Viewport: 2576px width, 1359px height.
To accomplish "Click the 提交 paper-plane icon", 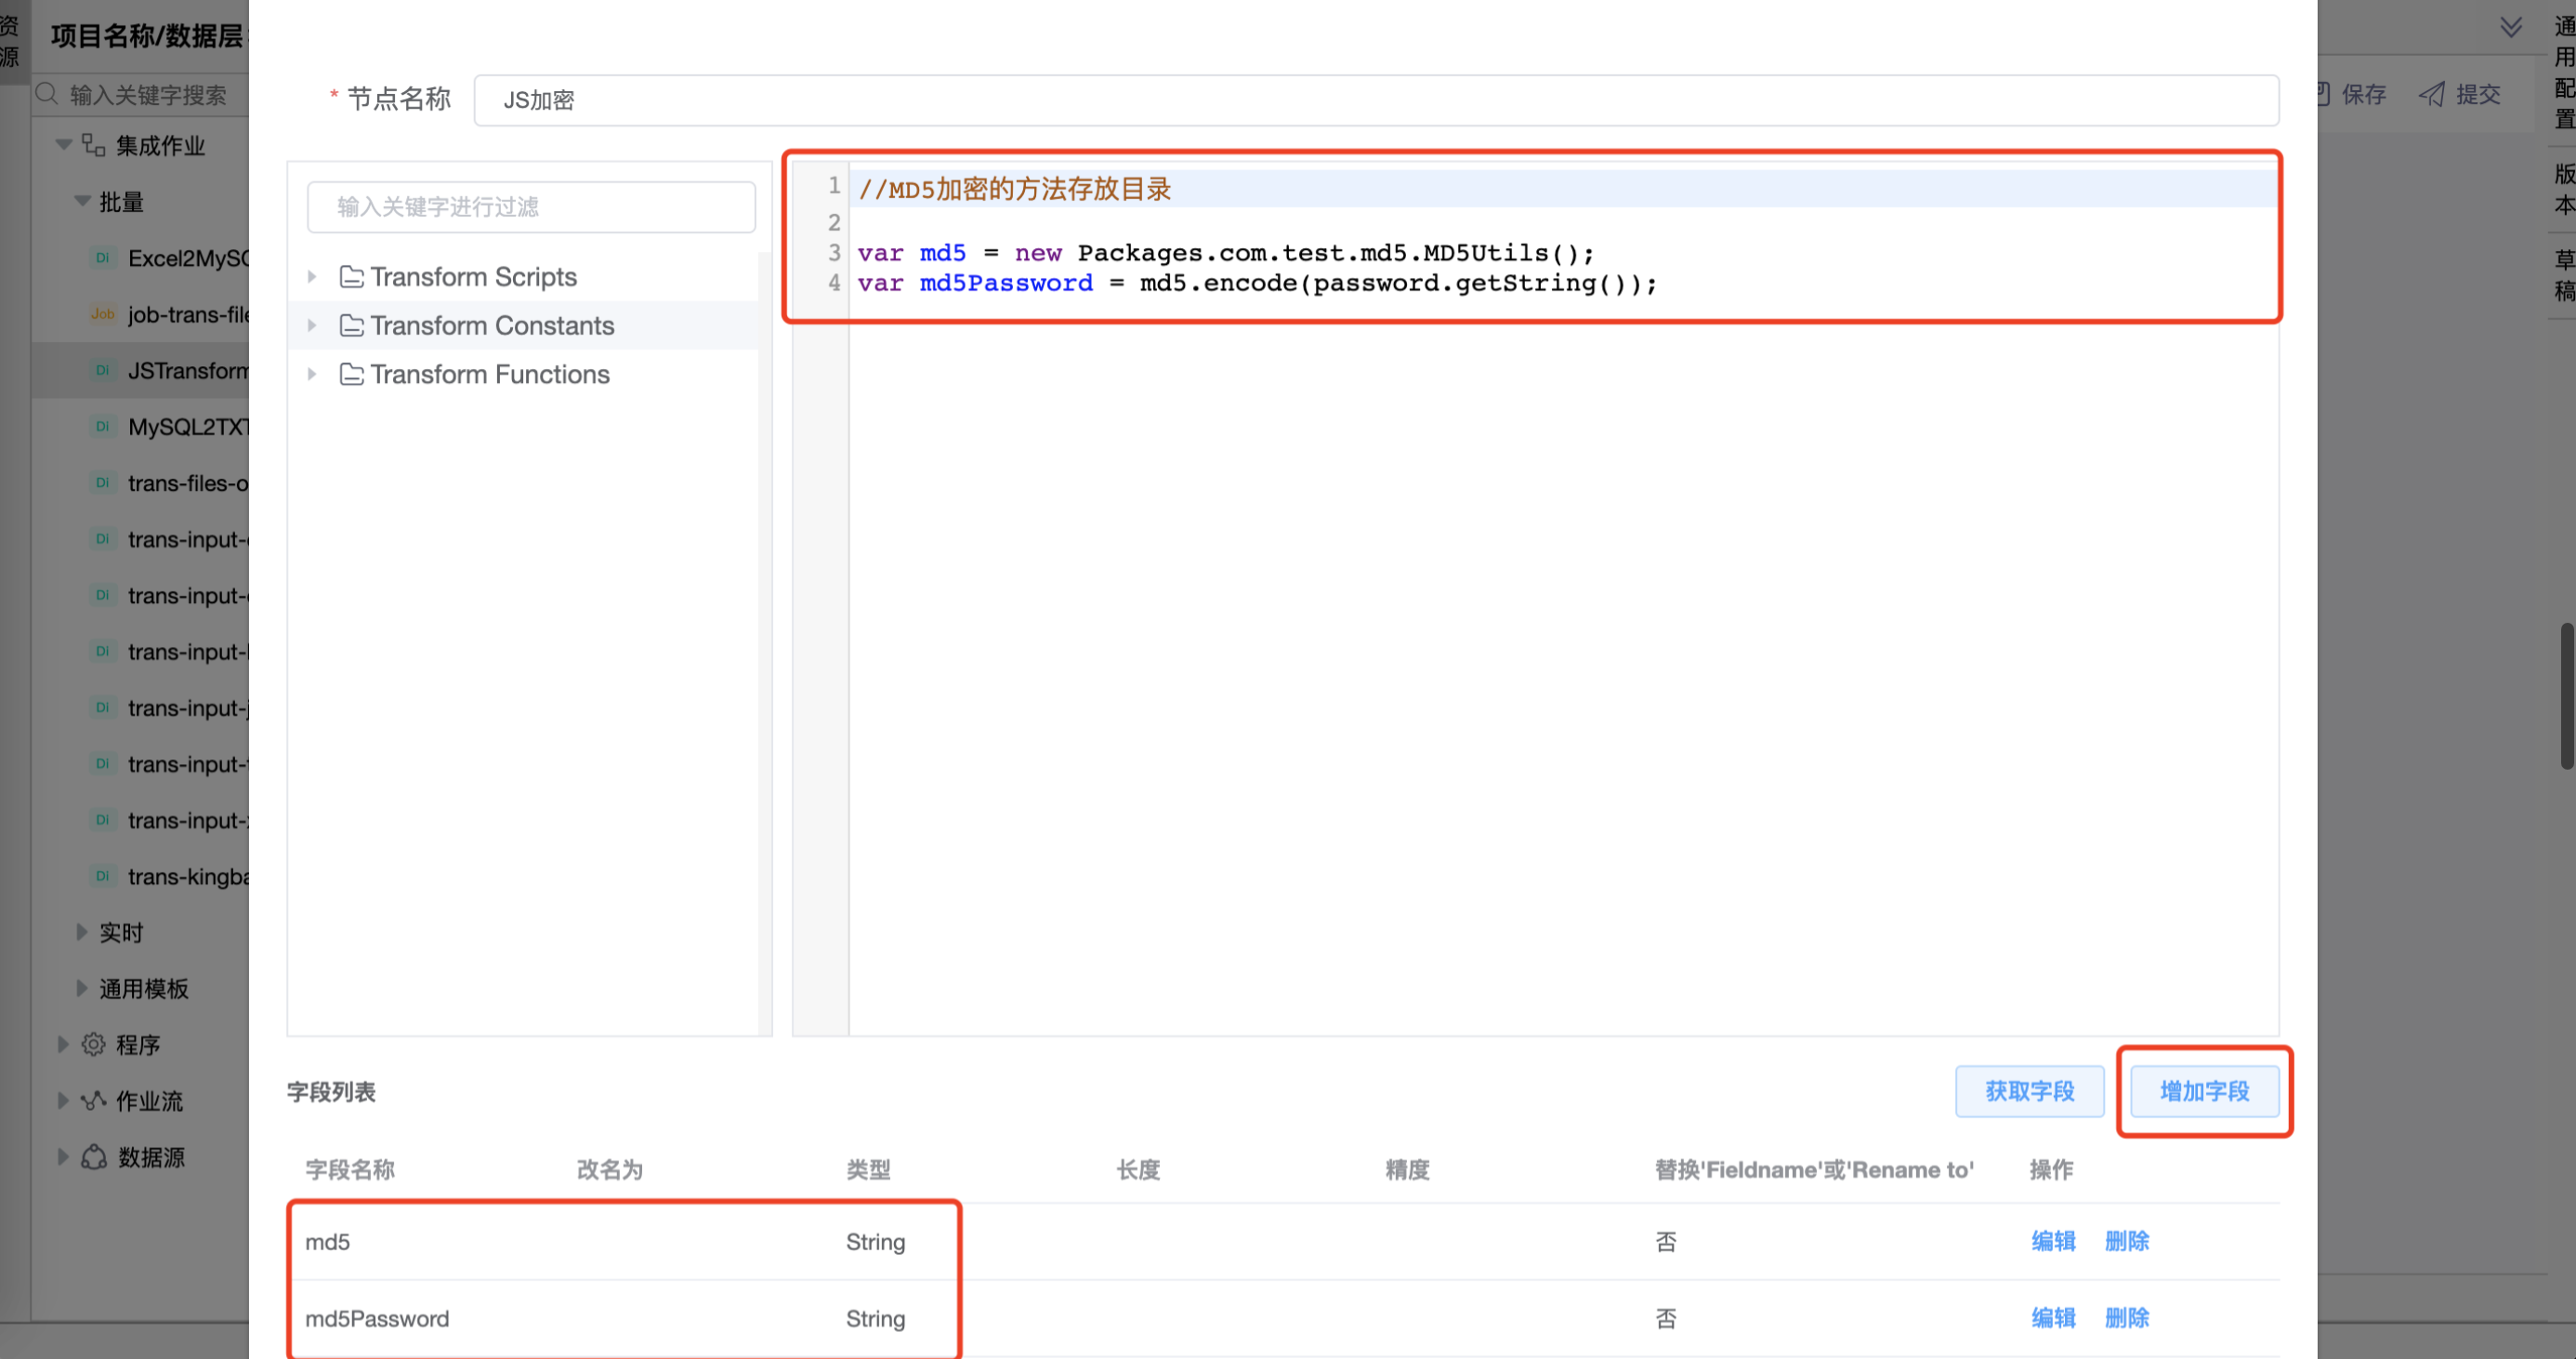I will [2431, 94].
